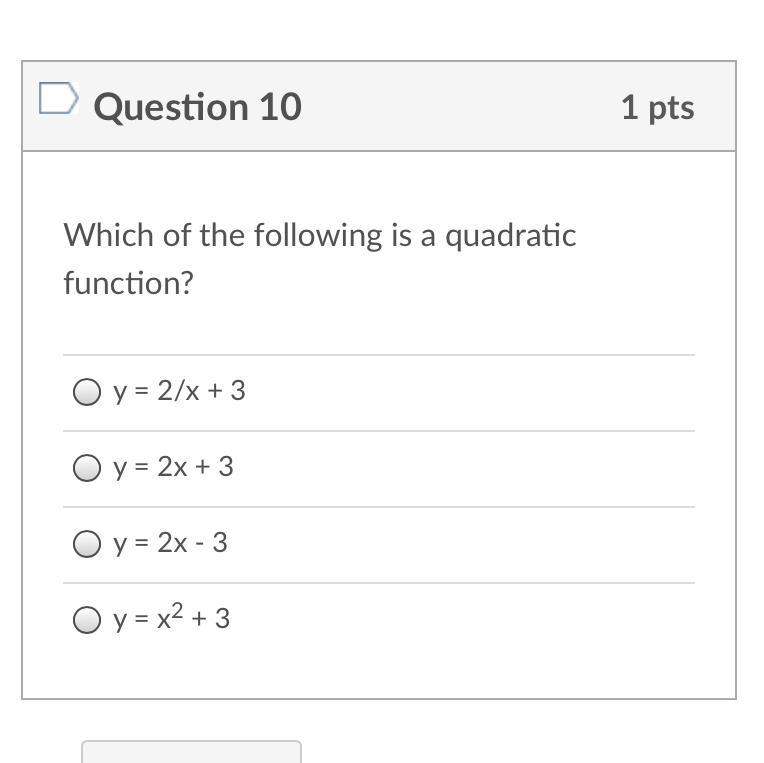Click the answer label 'y = x² + 3'

pyautogui.click(x=171, y=619)
